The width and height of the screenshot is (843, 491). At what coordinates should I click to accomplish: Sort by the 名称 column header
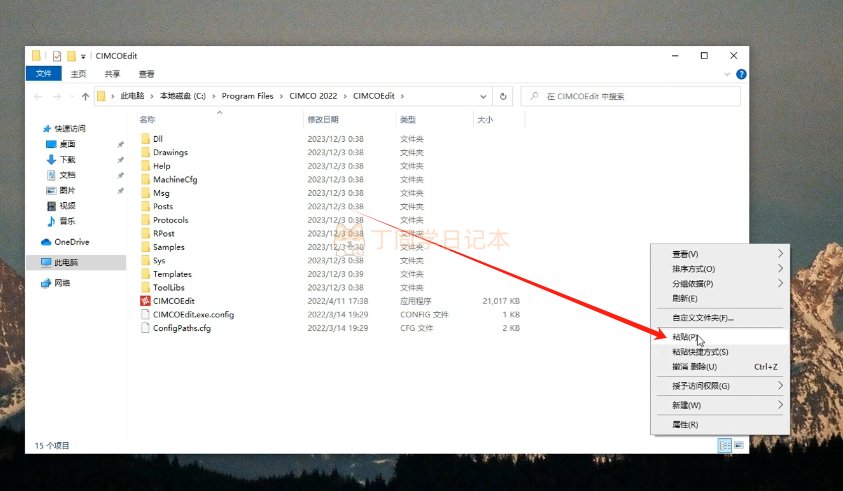pyautogui.click(x=147, y=119)
